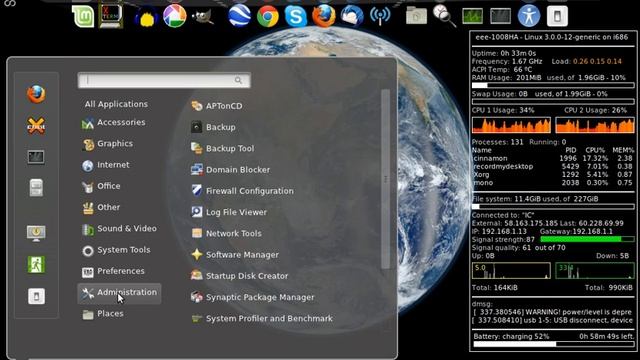Open the orange X favorites icon

(x=36, y=126)
